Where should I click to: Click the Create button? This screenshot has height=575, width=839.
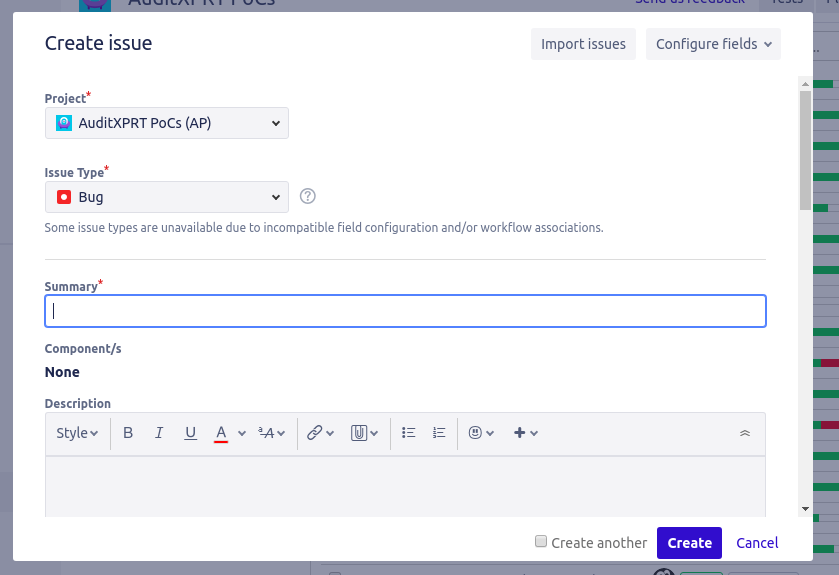coord(689,543)
